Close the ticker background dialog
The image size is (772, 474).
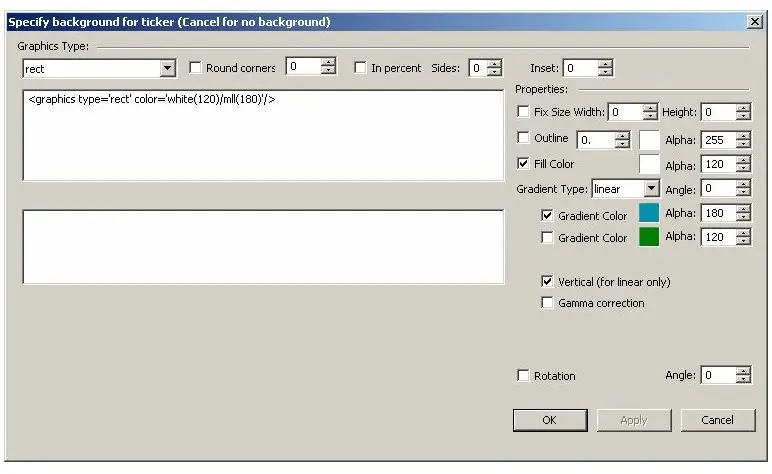(753, 21)
